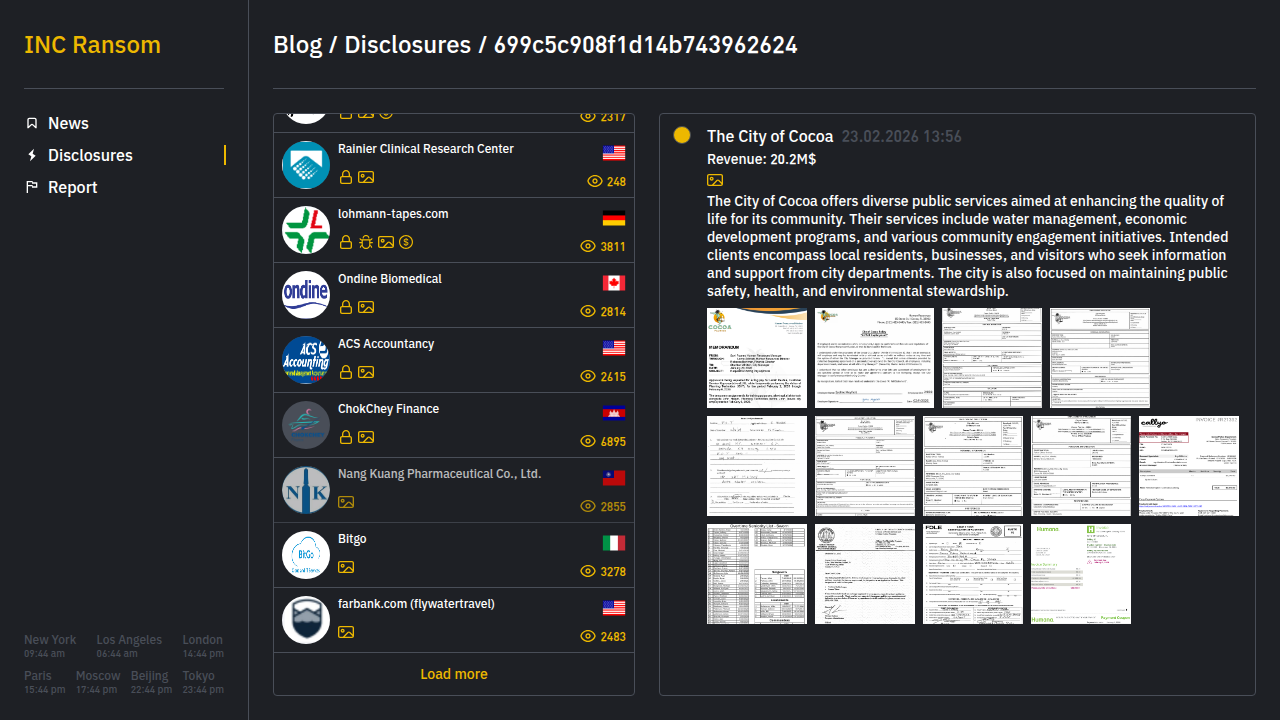Open the News page in sidebar
Image resolution: width=1280 pixels, height=720 pixels.
point(68,123)
